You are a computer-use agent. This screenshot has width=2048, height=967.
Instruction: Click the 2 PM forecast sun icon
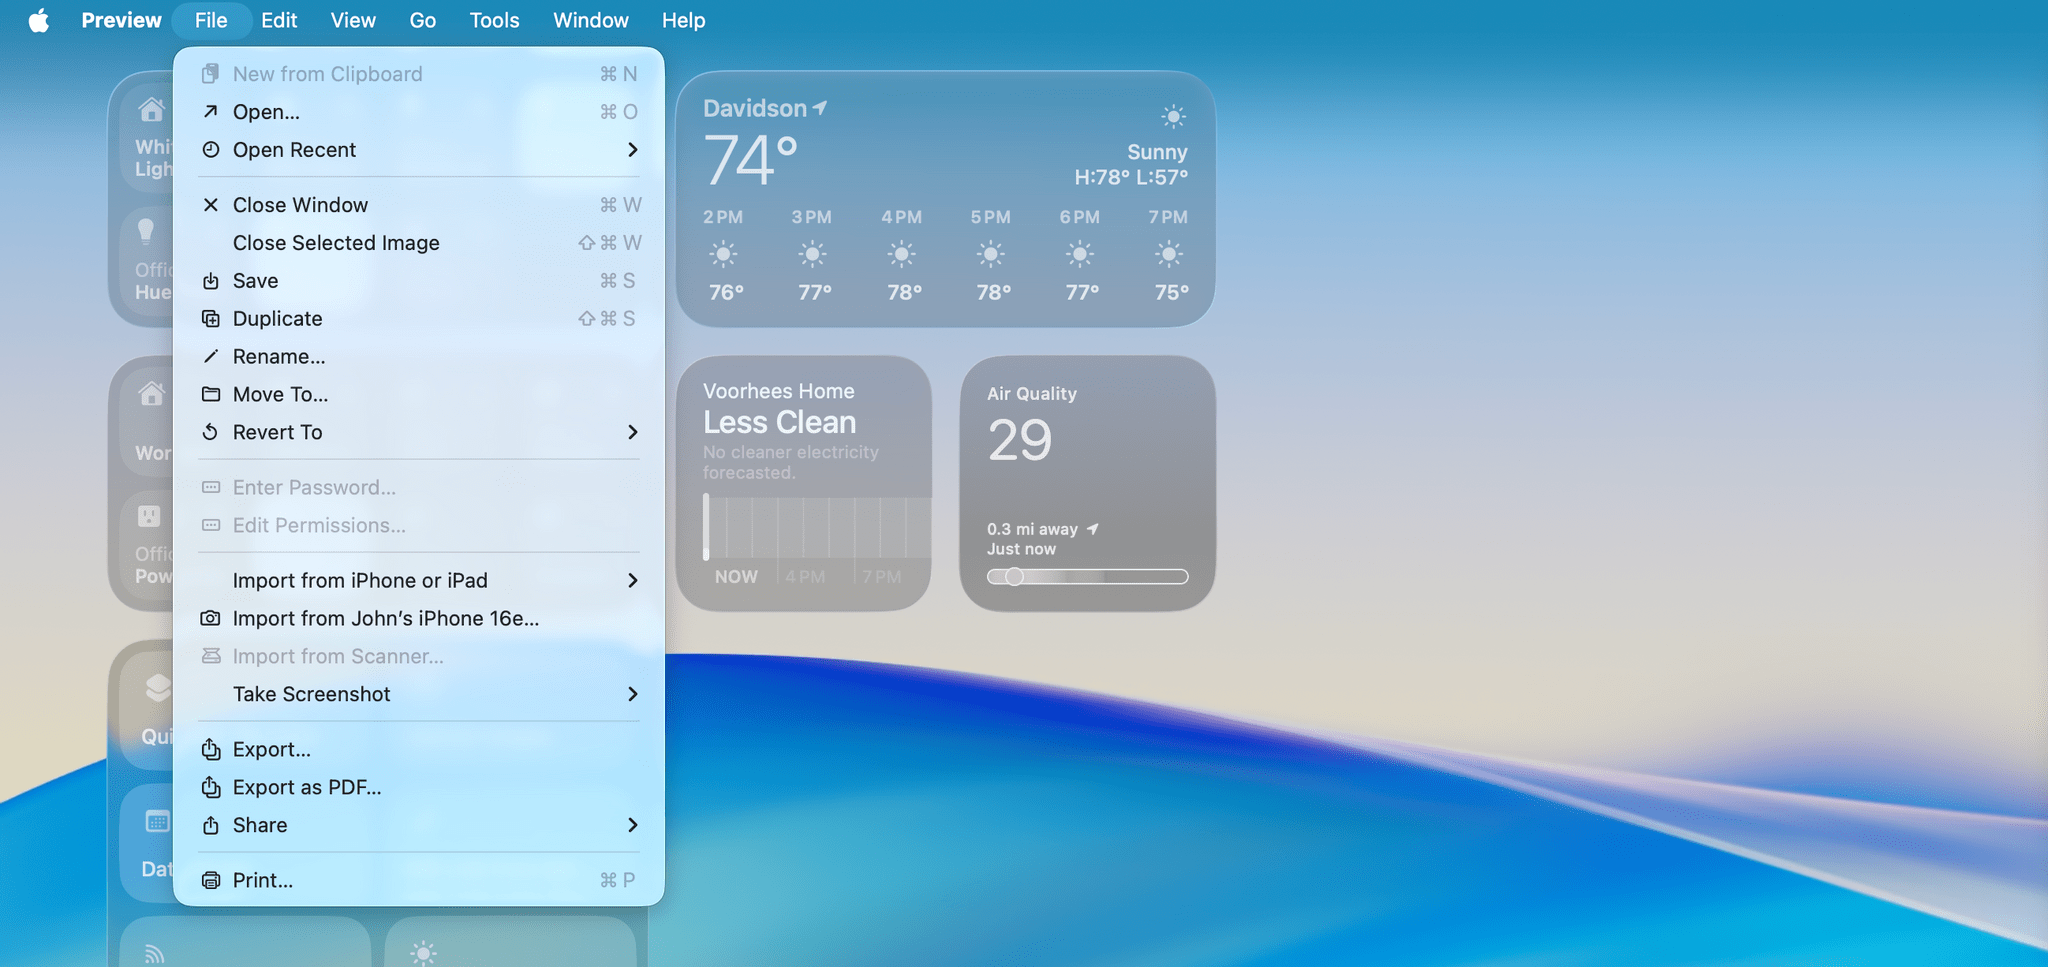pyautogui.click(x=724, y=254)
